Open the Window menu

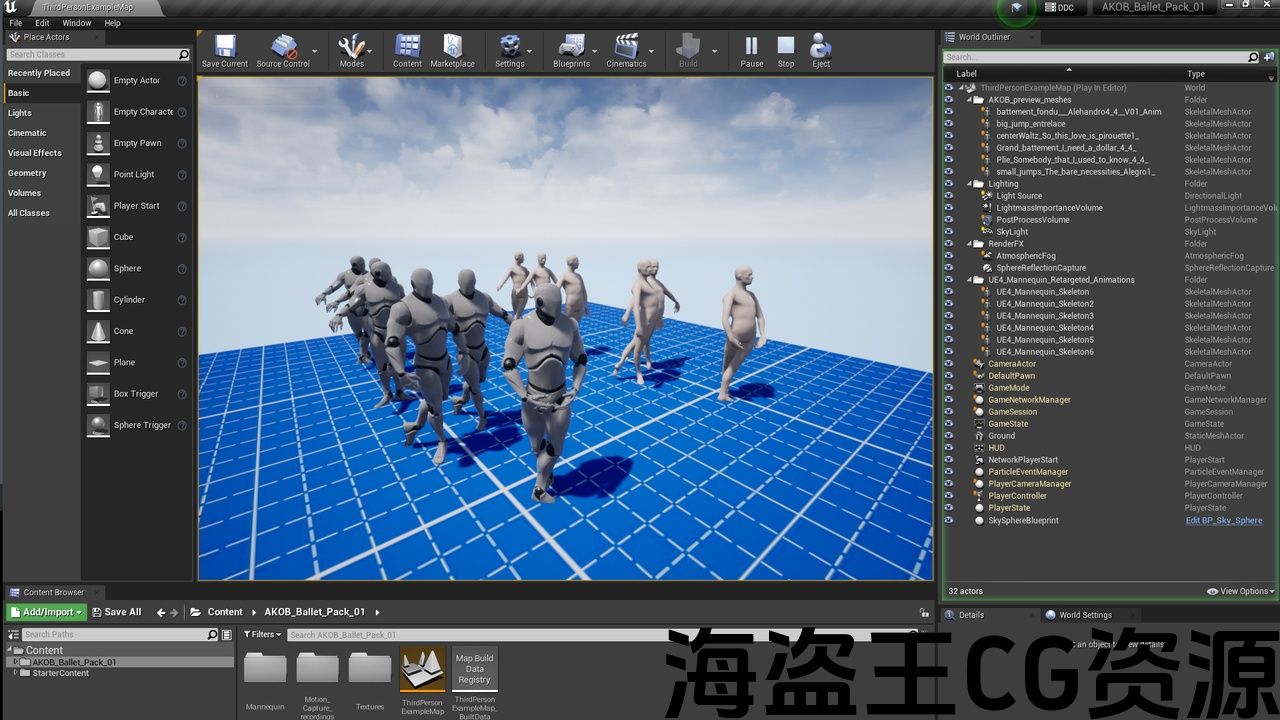[77, 23]
